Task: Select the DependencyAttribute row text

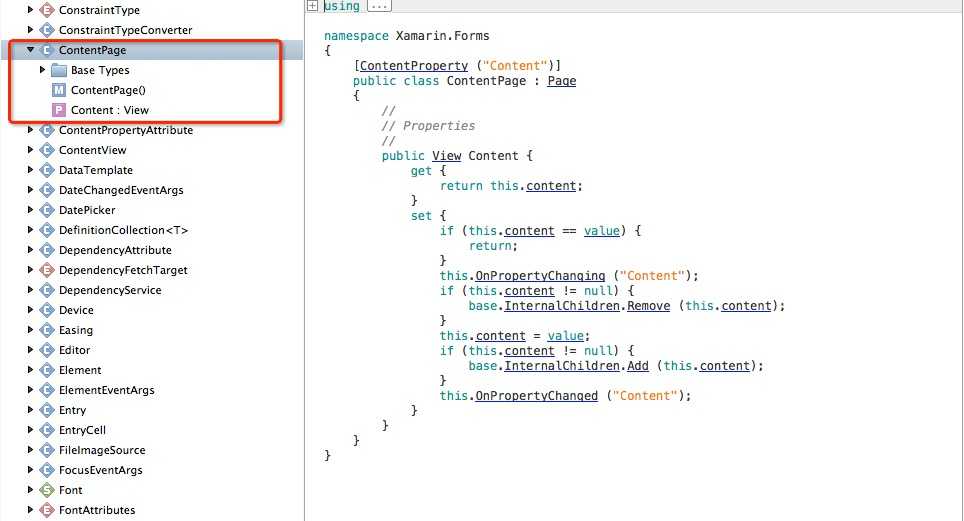Action: tap(116, 250)
